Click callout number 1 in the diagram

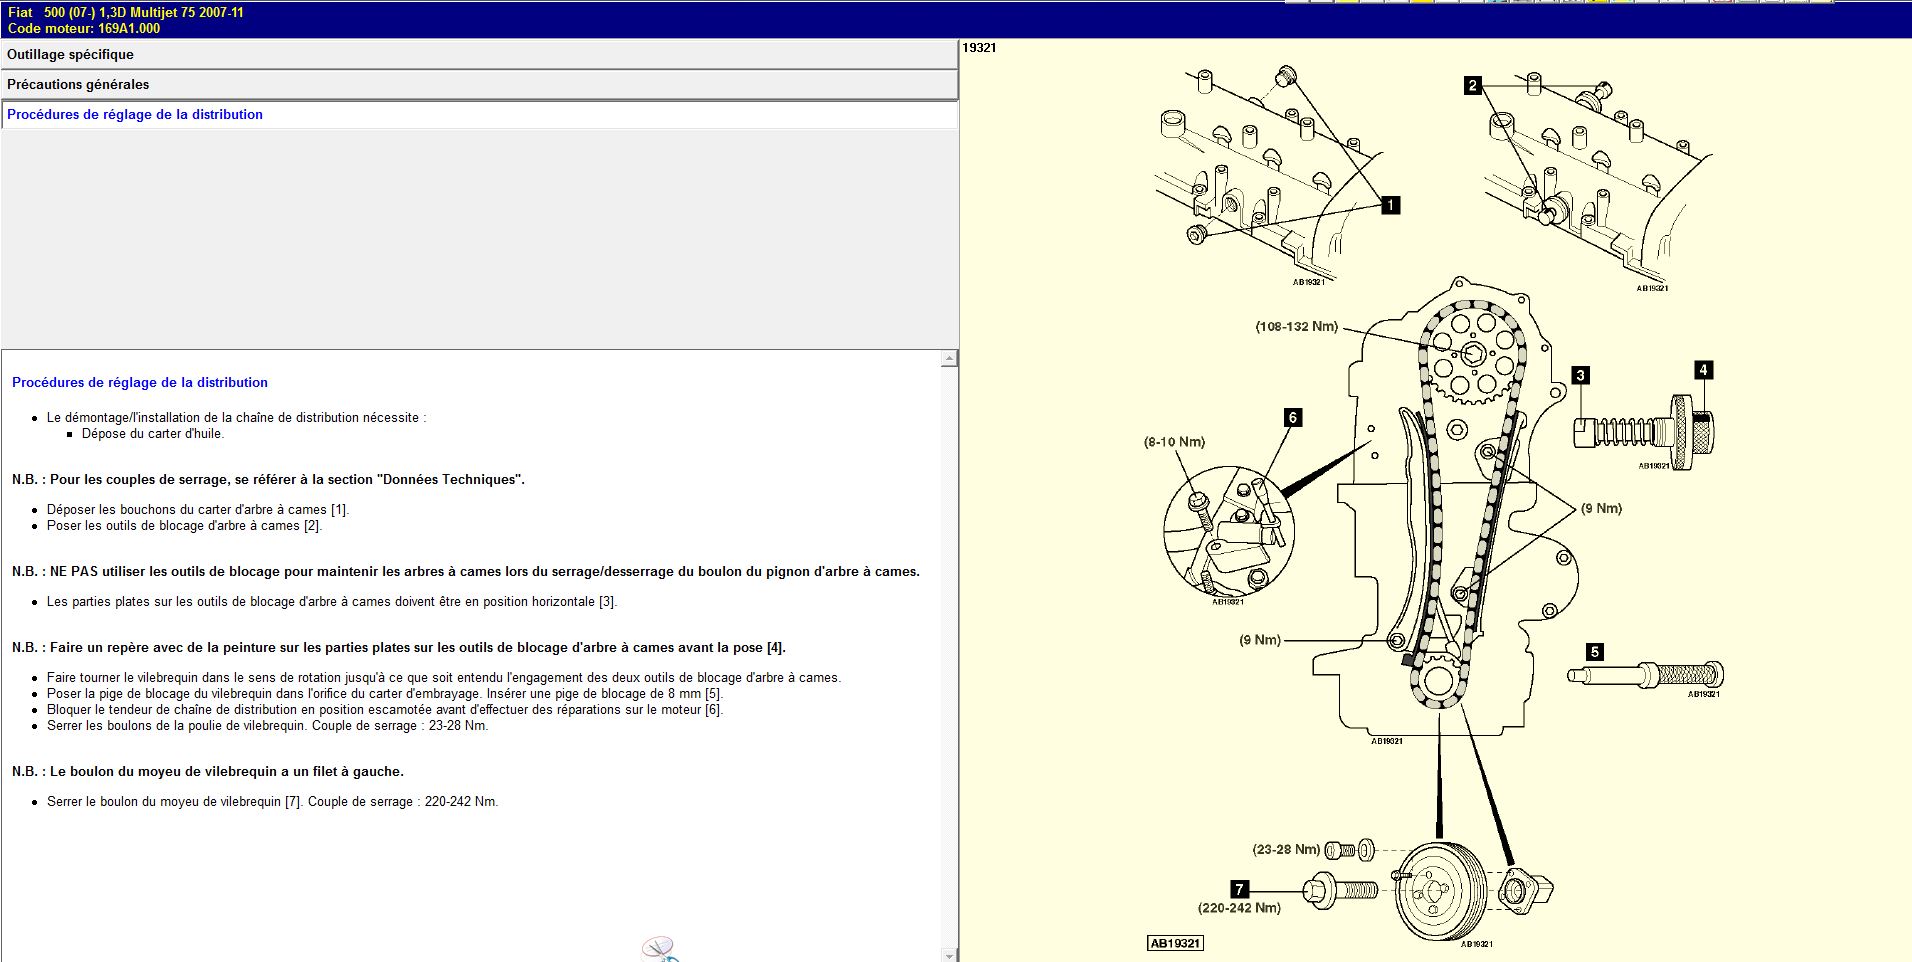[x=1390, y=205]
